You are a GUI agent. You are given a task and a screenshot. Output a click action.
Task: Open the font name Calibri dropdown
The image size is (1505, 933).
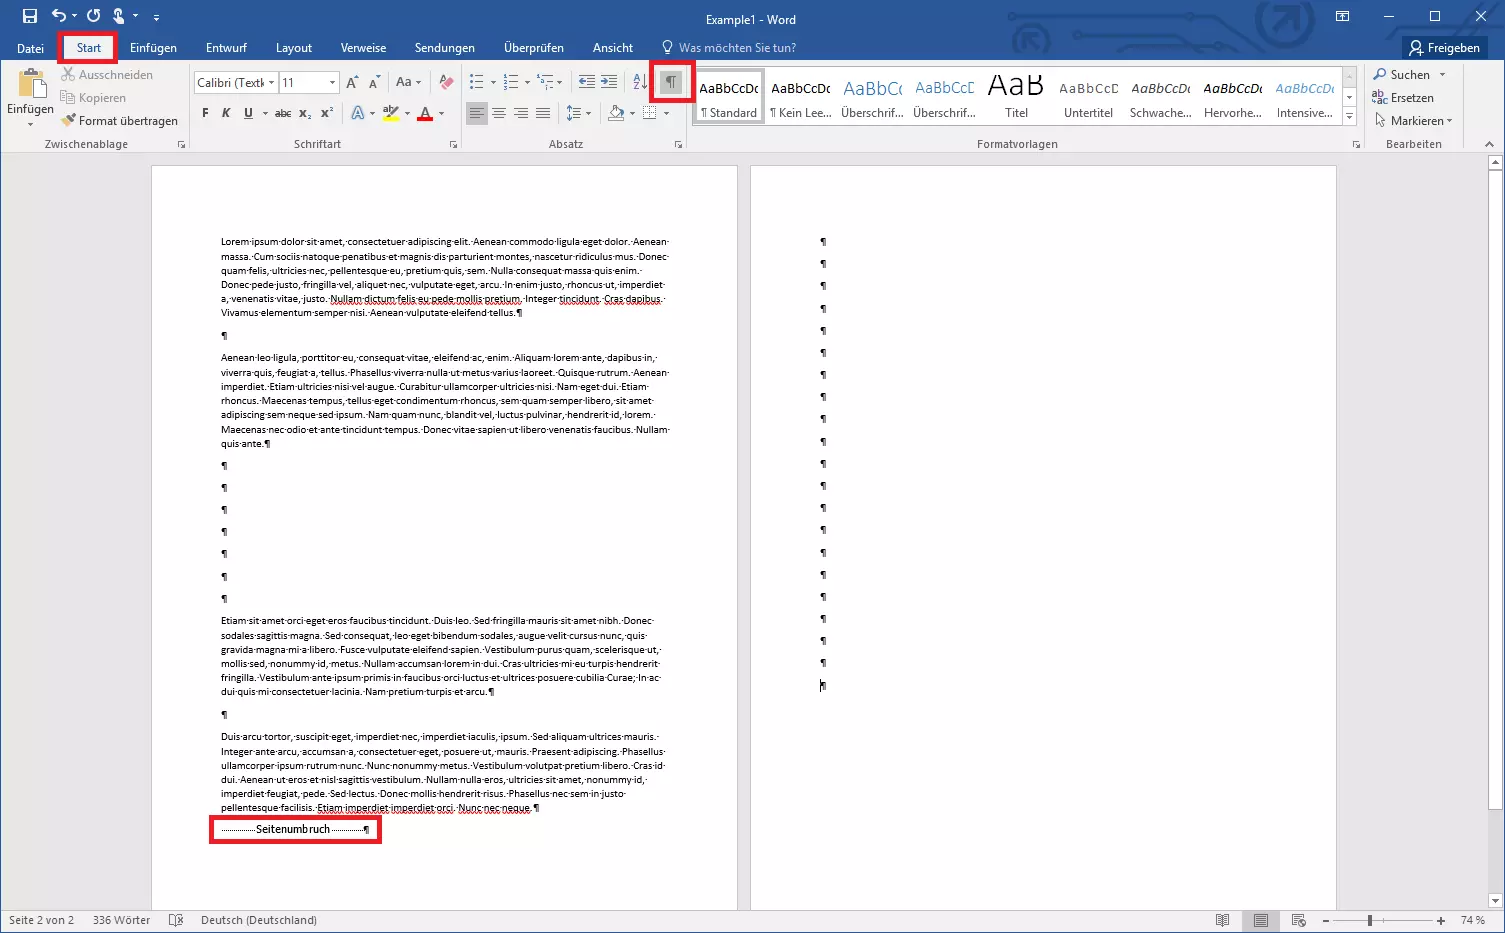271,82
